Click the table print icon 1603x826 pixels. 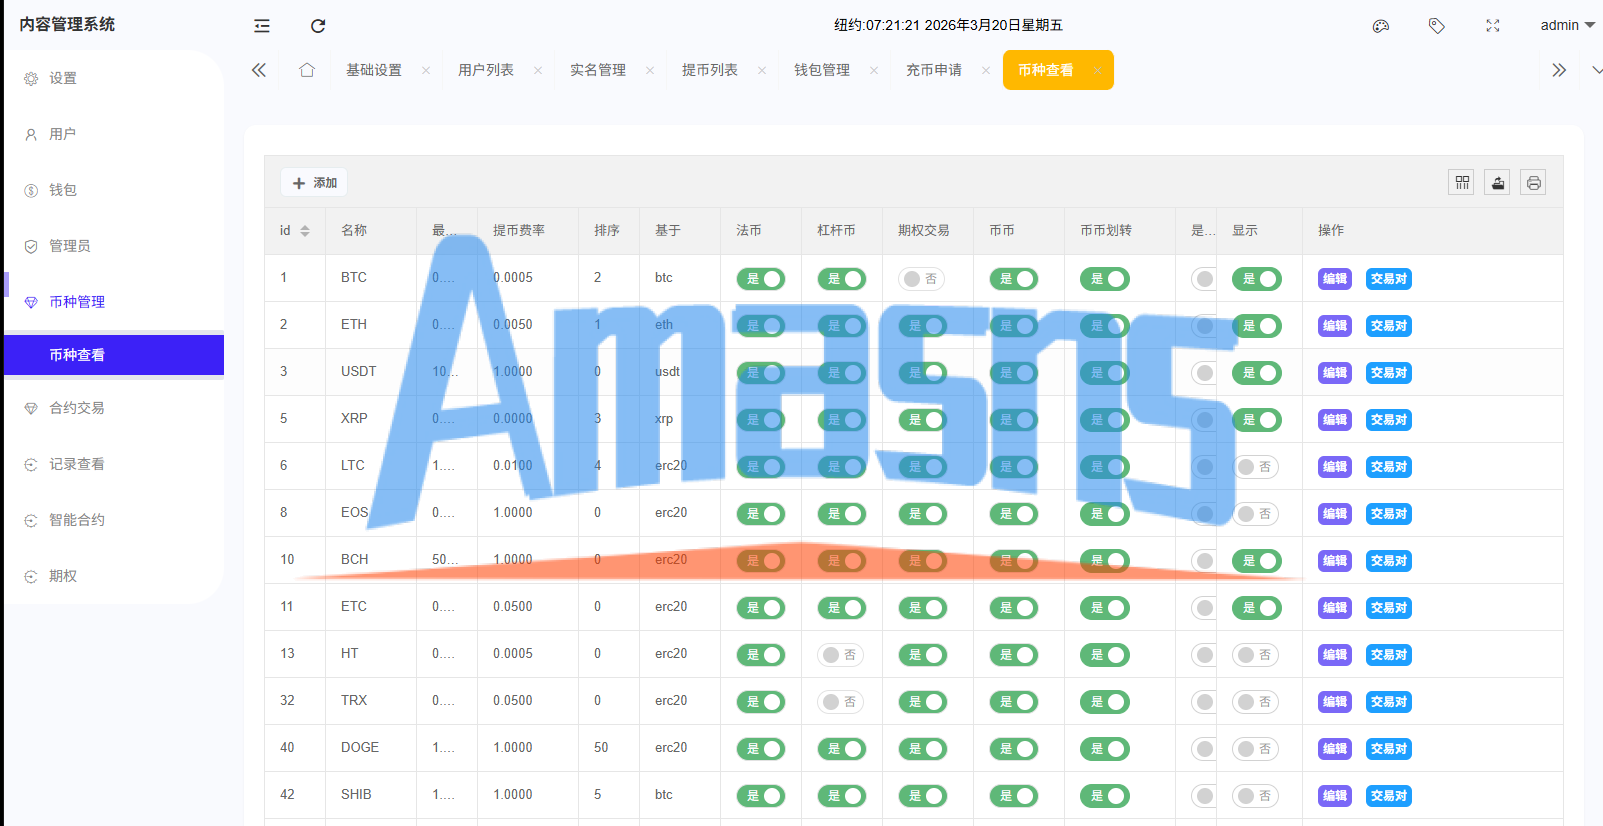(x=1534, y=182)
